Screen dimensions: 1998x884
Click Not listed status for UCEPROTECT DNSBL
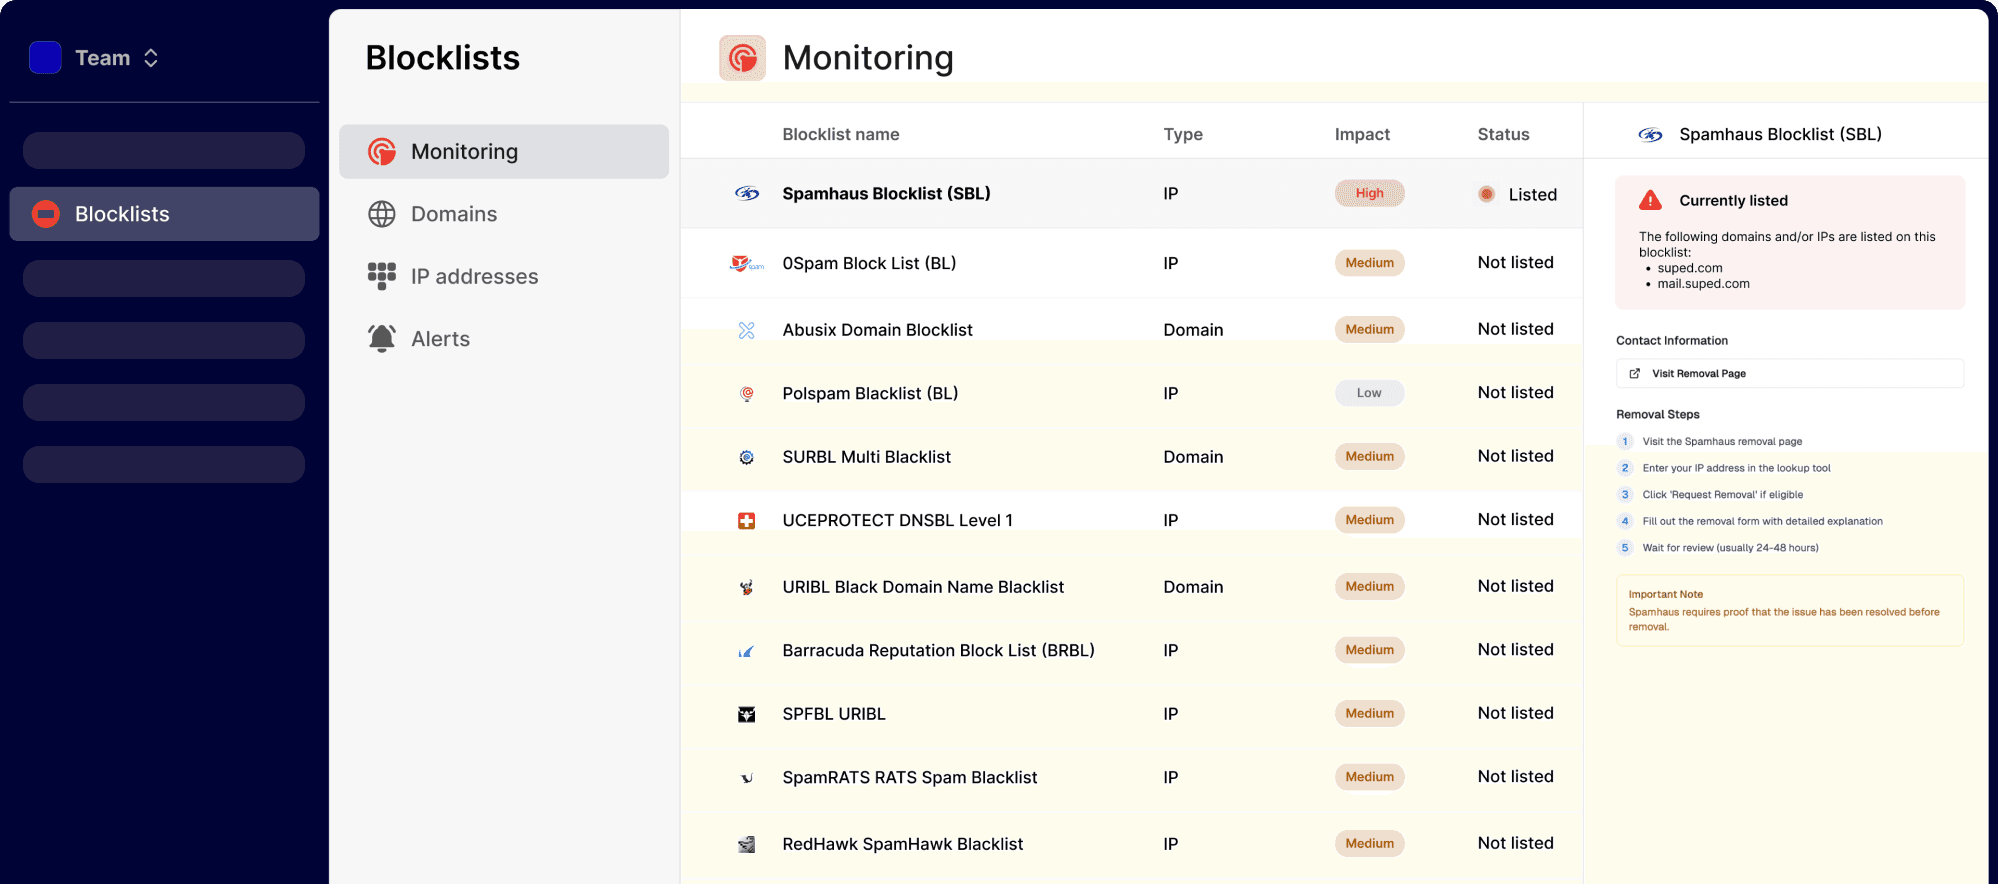[1515, 520]
